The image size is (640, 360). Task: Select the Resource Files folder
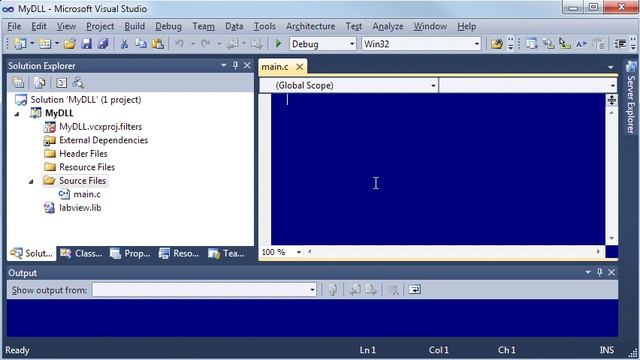click(87, 167)
